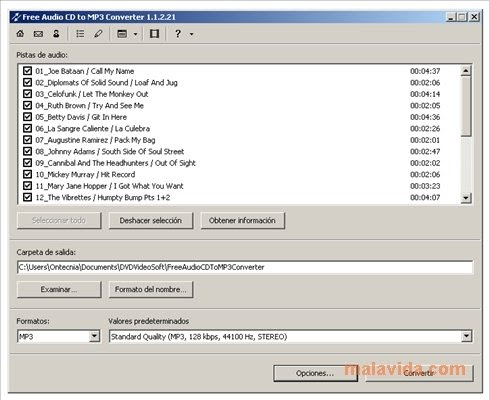Toggle checkbox for 04 Ruth Brown track
This screenshot has height=400, width=489.
pos(27,105)
